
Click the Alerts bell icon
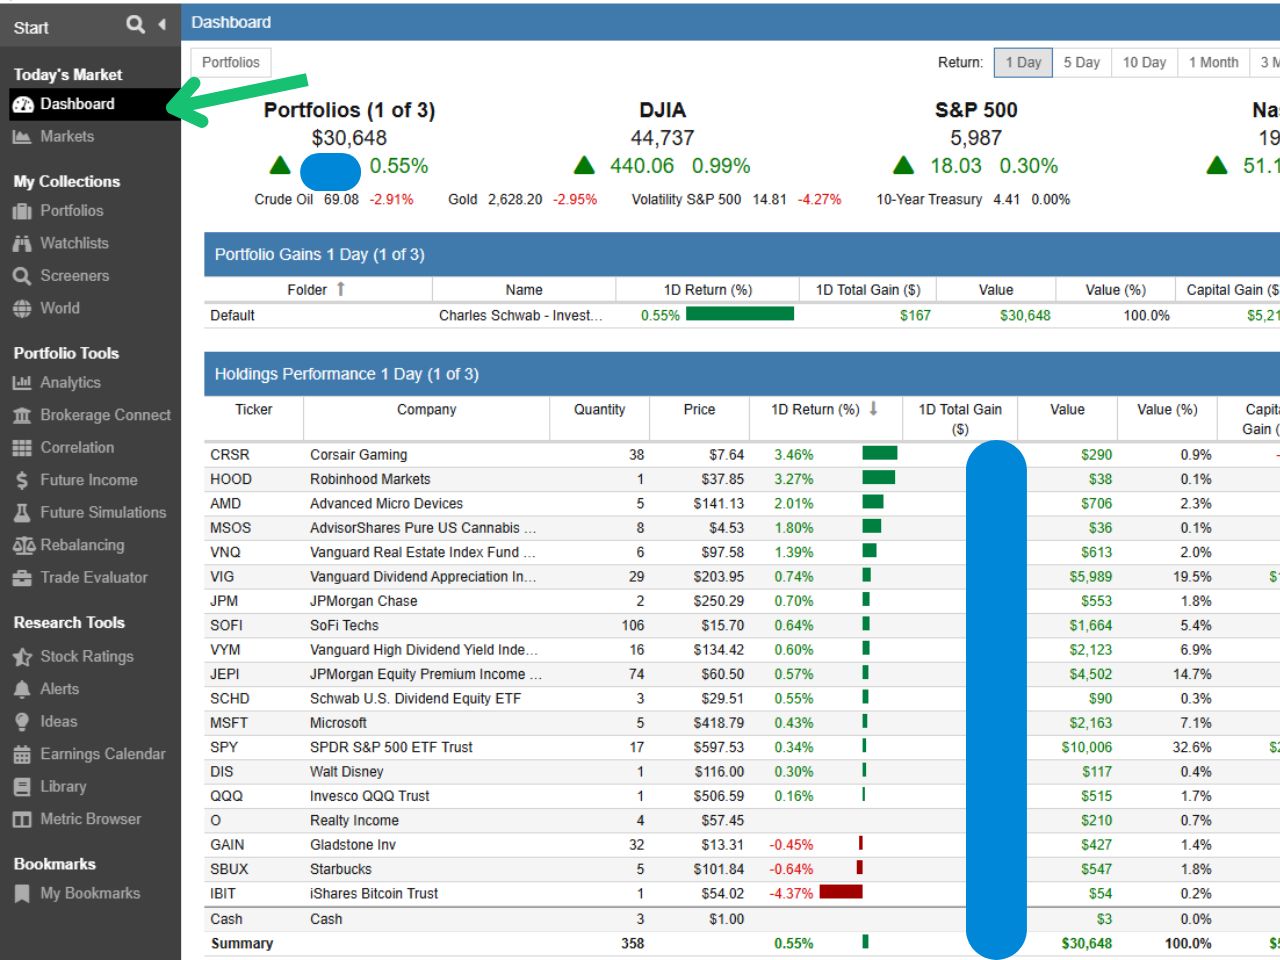23,689
